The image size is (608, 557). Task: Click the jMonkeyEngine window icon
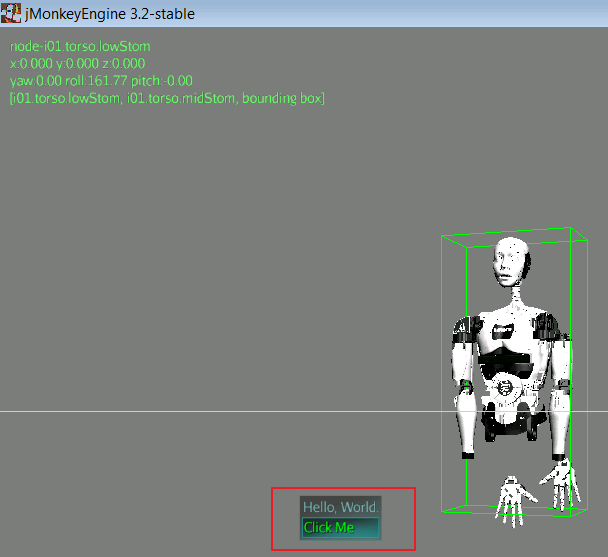click(11, 13)
